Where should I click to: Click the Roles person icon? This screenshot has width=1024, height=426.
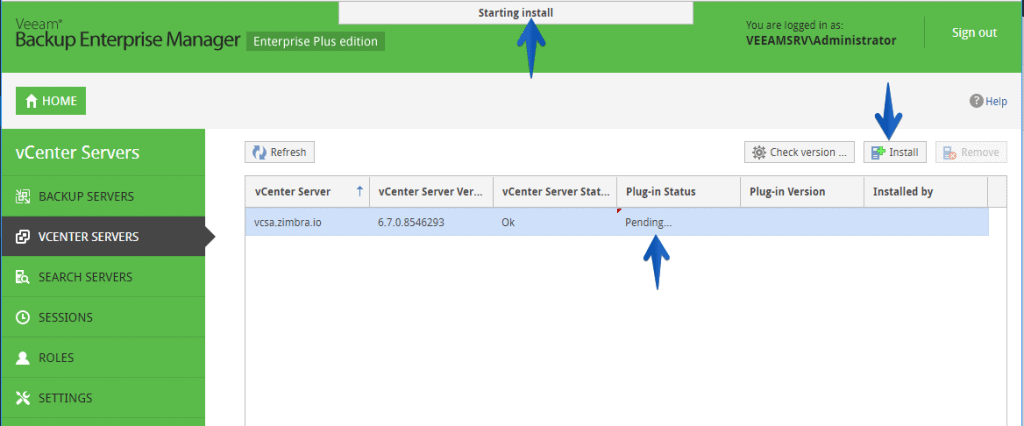(x=23, y=358)
